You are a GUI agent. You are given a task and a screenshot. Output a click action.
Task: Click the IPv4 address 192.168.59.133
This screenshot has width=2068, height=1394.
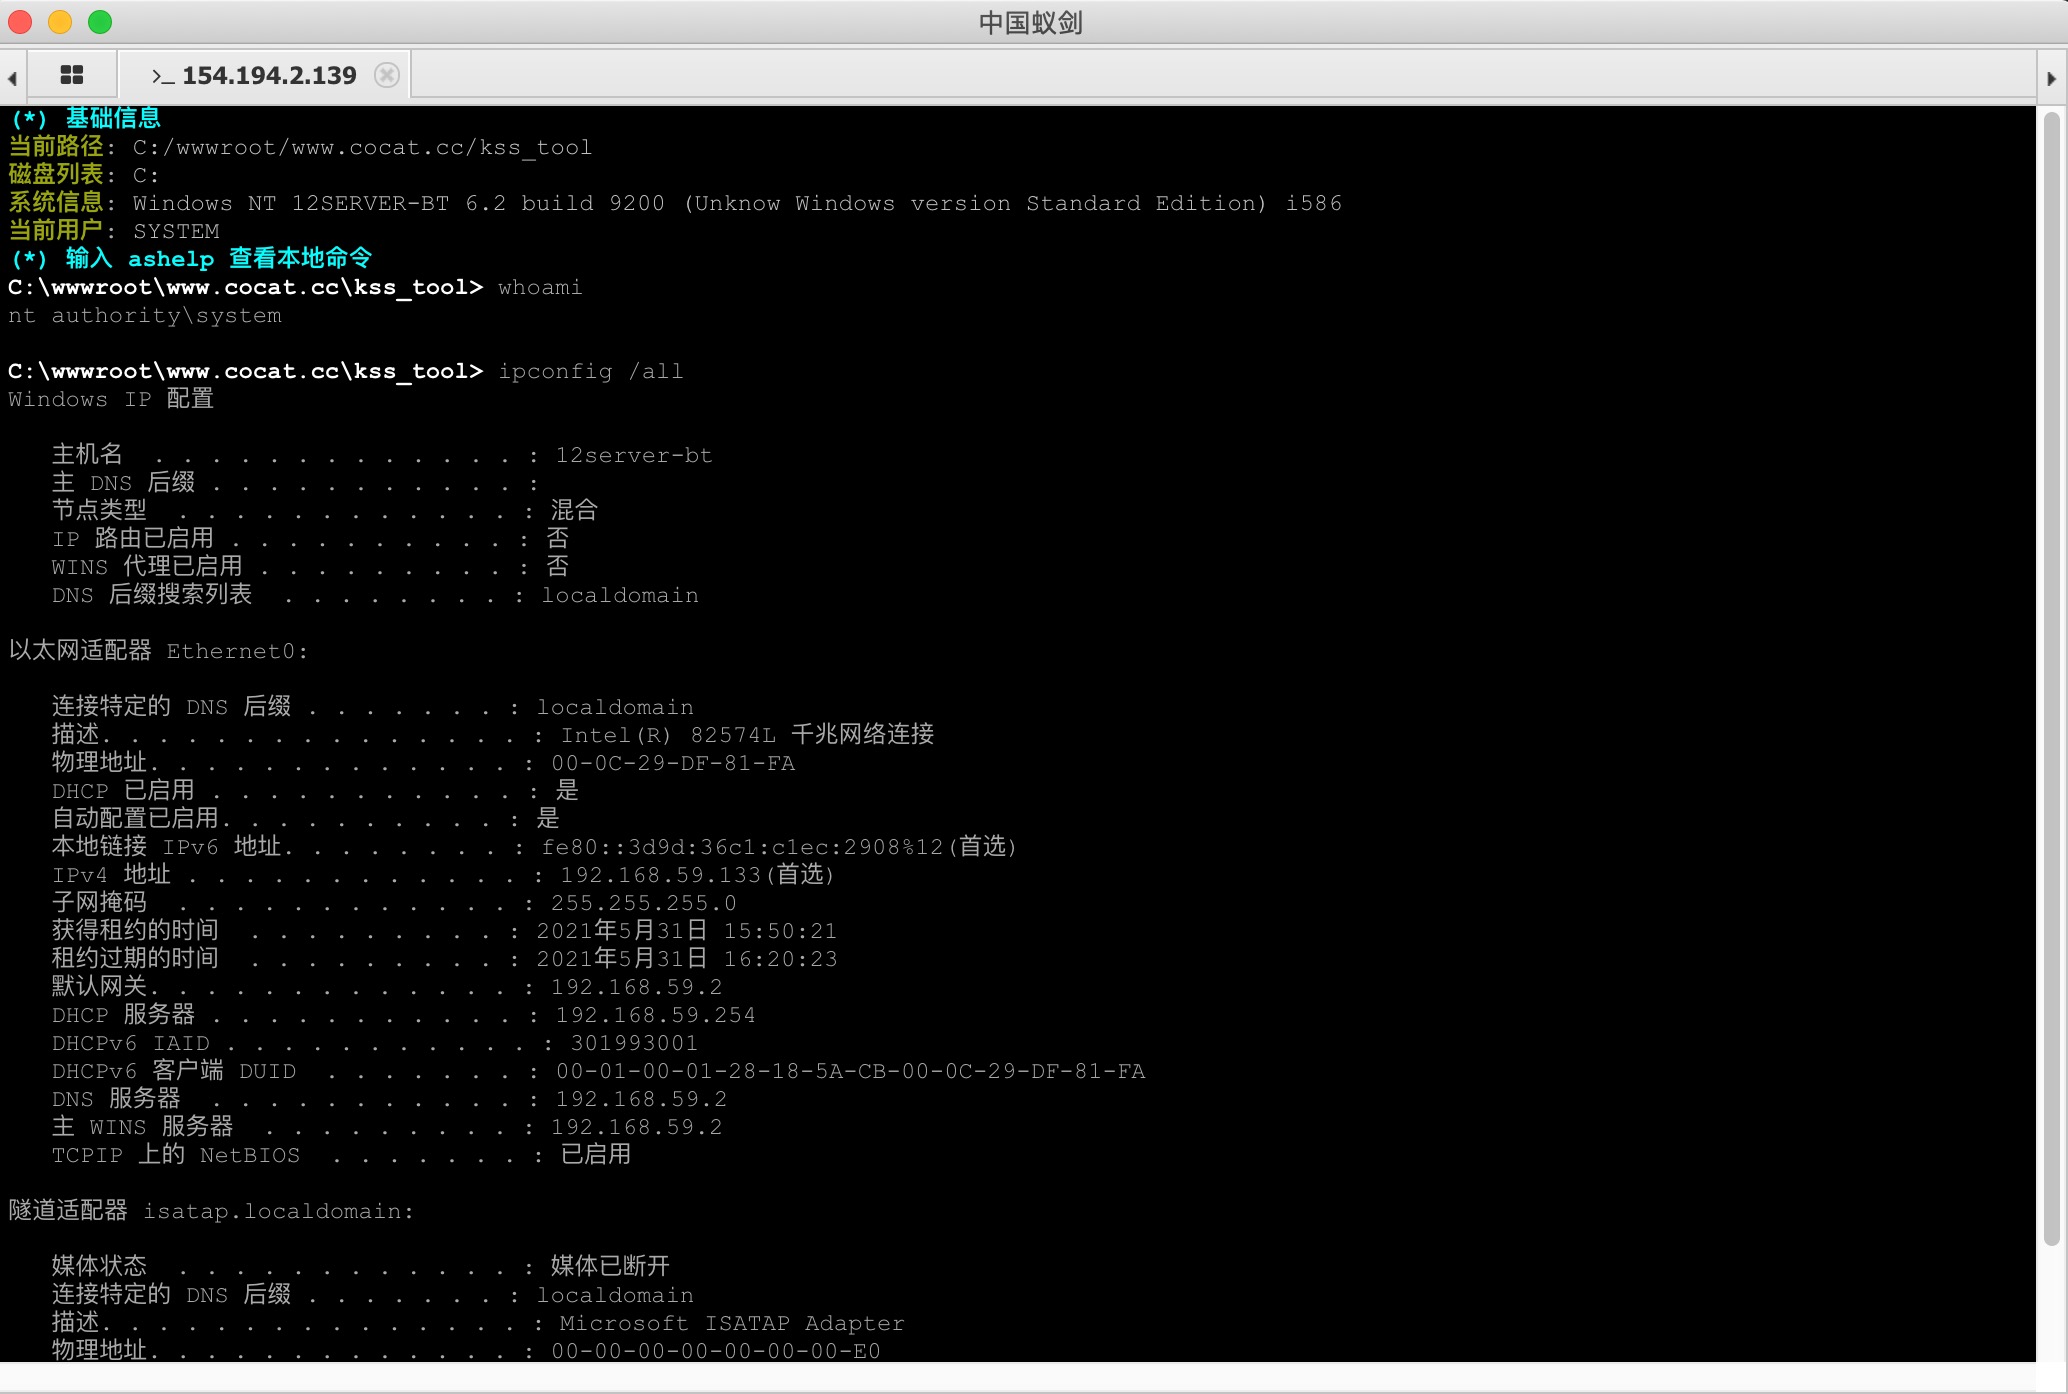[x=661, y=876]
